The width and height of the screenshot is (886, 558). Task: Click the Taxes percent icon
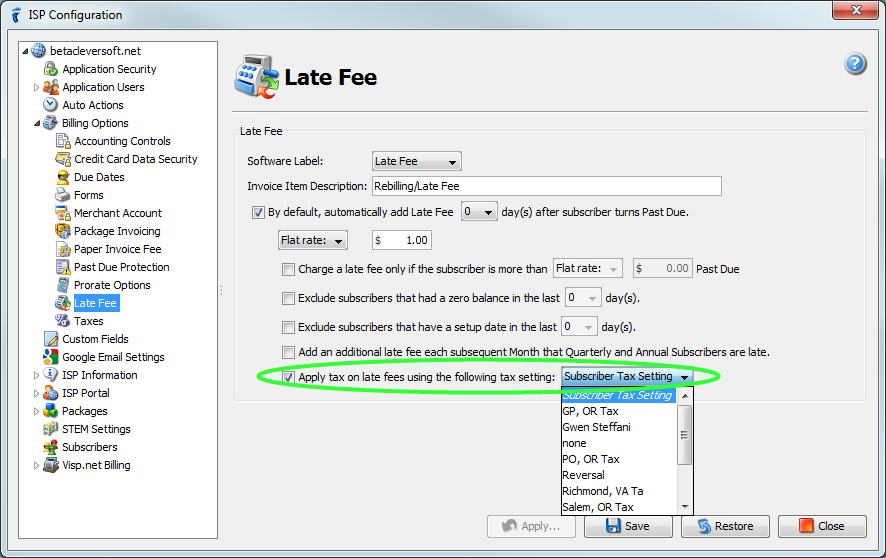click(63, 321)
